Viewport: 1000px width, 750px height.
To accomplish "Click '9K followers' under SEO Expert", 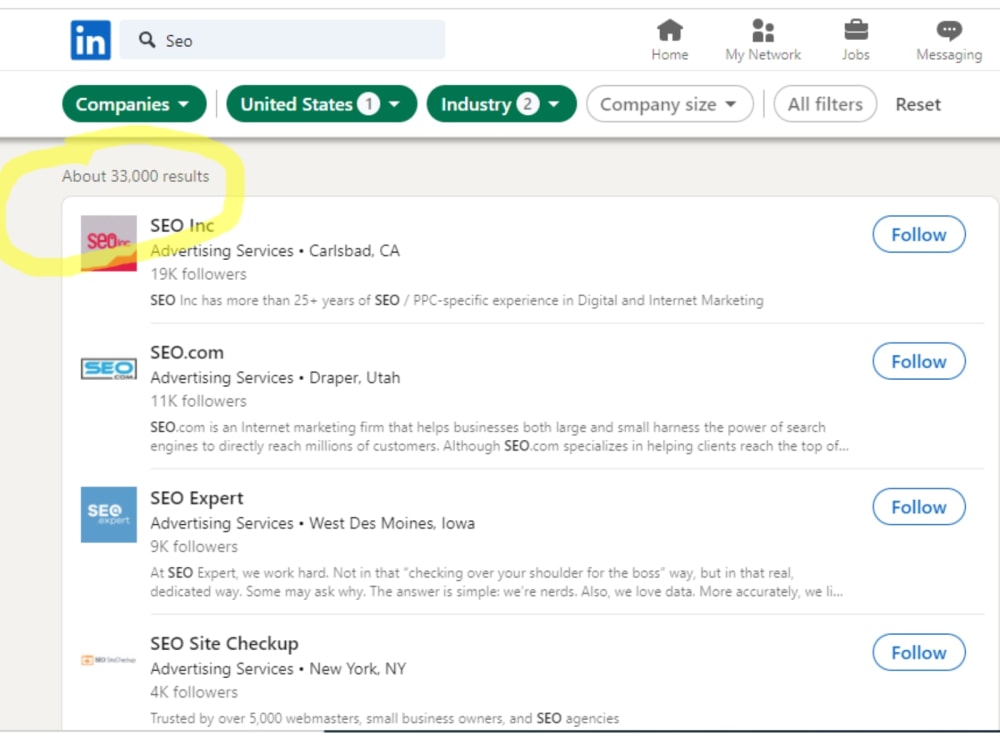I will (194, 547).
